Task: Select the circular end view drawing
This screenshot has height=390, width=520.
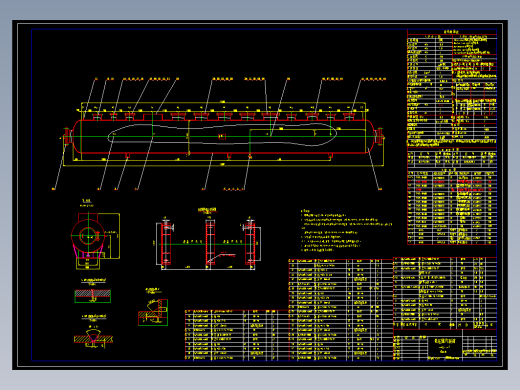Action: pos(88,236)
